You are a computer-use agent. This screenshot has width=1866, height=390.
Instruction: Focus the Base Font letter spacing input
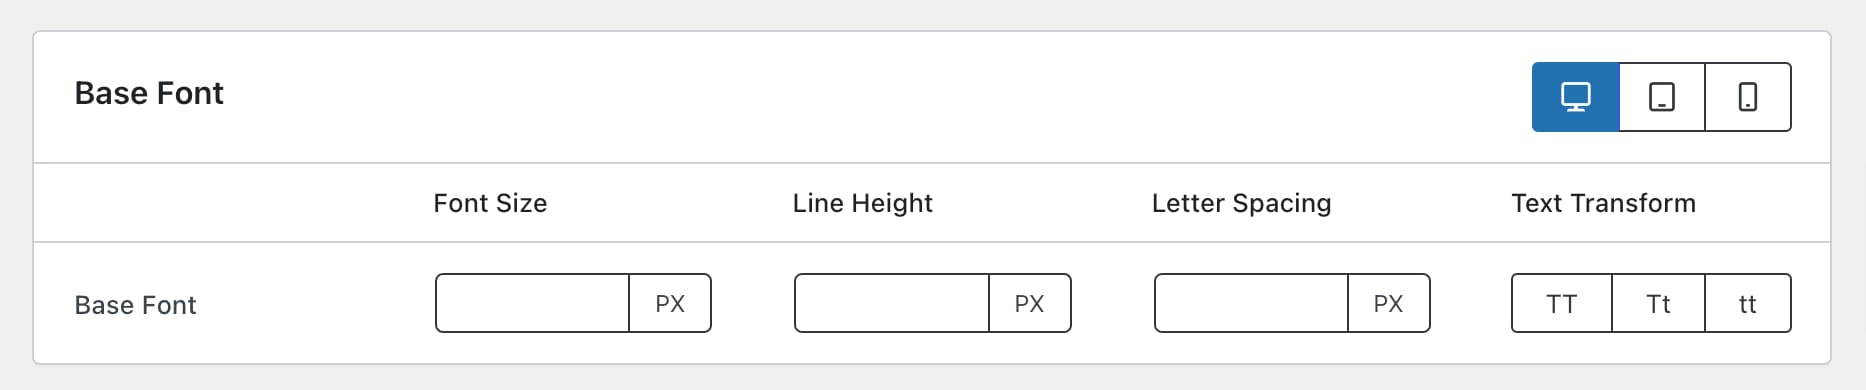click(1251, 303)
